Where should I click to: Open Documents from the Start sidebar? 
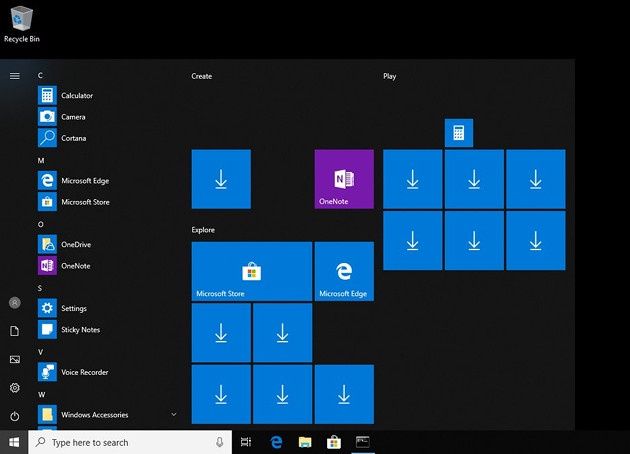14,331
